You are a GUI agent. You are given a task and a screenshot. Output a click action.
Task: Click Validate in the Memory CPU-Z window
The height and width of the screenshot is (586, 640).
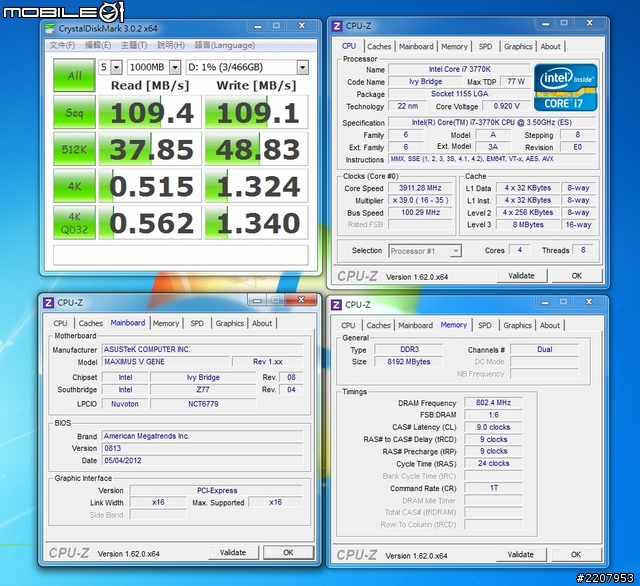point(521,555)
